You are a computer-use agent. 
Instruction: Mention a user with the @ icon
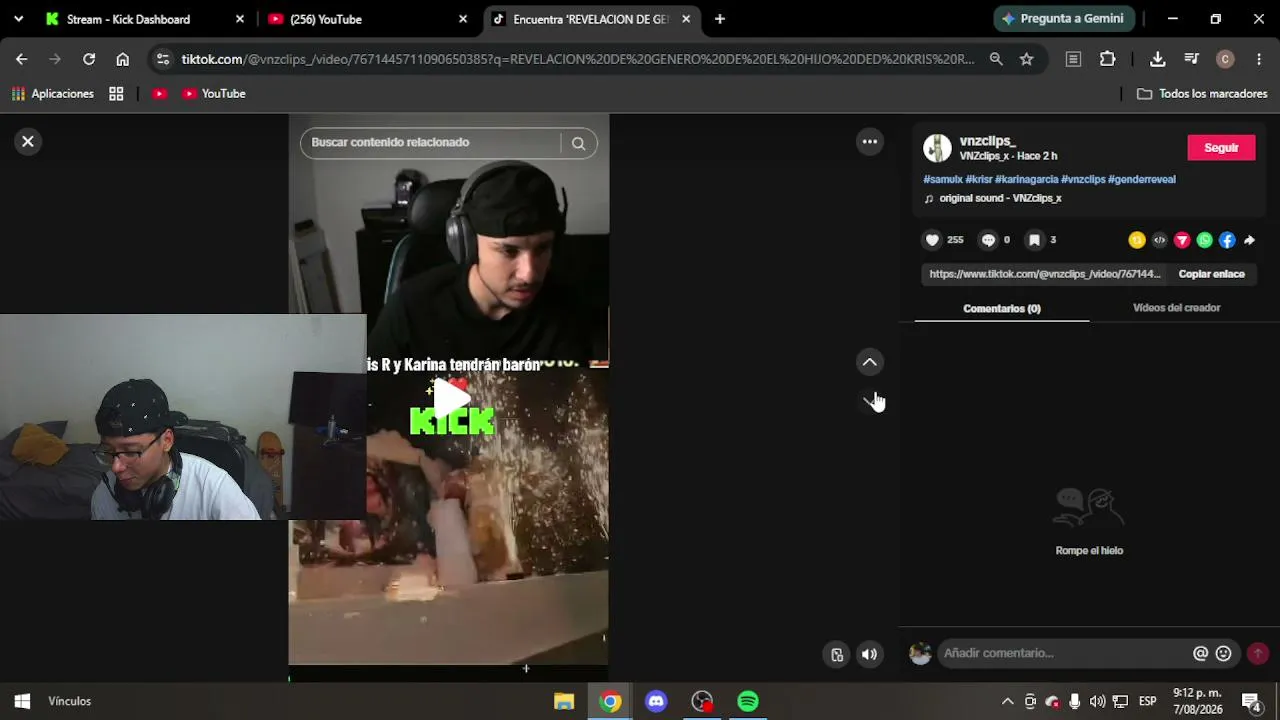pyautogui.click(x=1200, y=653)
